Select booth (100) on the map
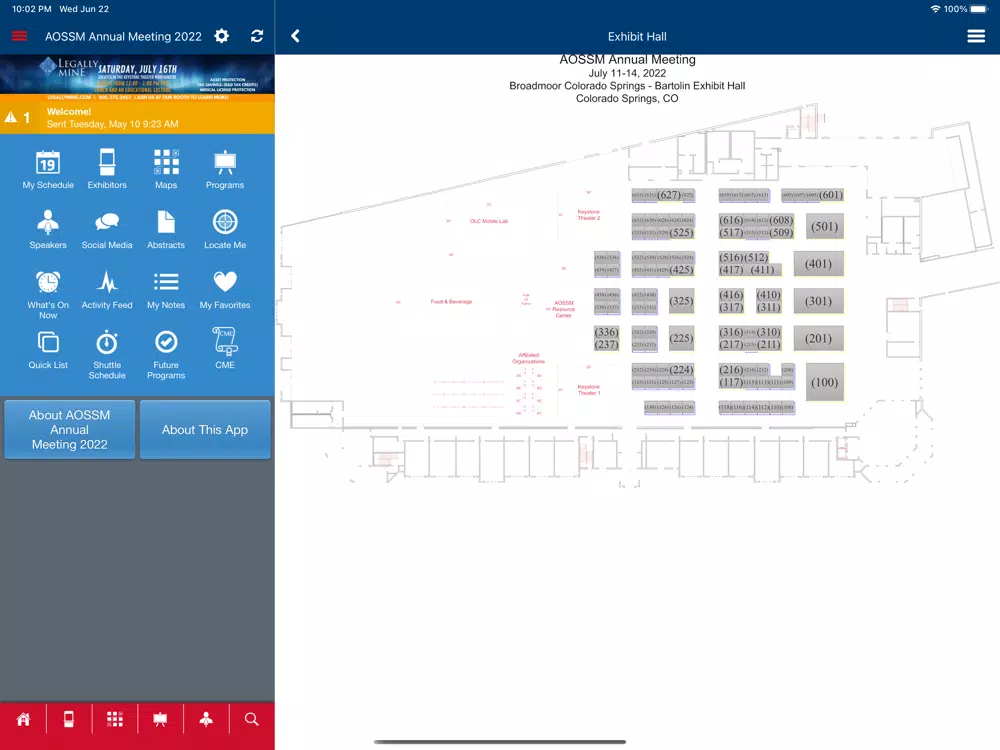 point(825,382)
